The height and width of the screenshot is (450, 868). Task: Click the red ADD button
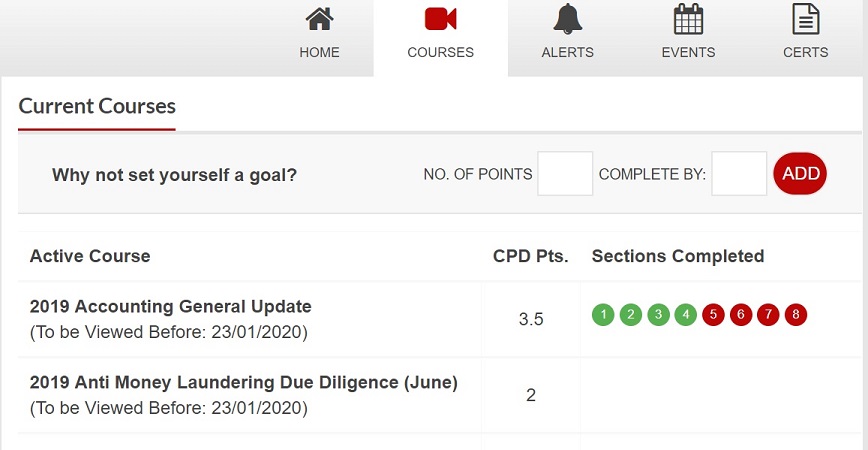point(800,174)
